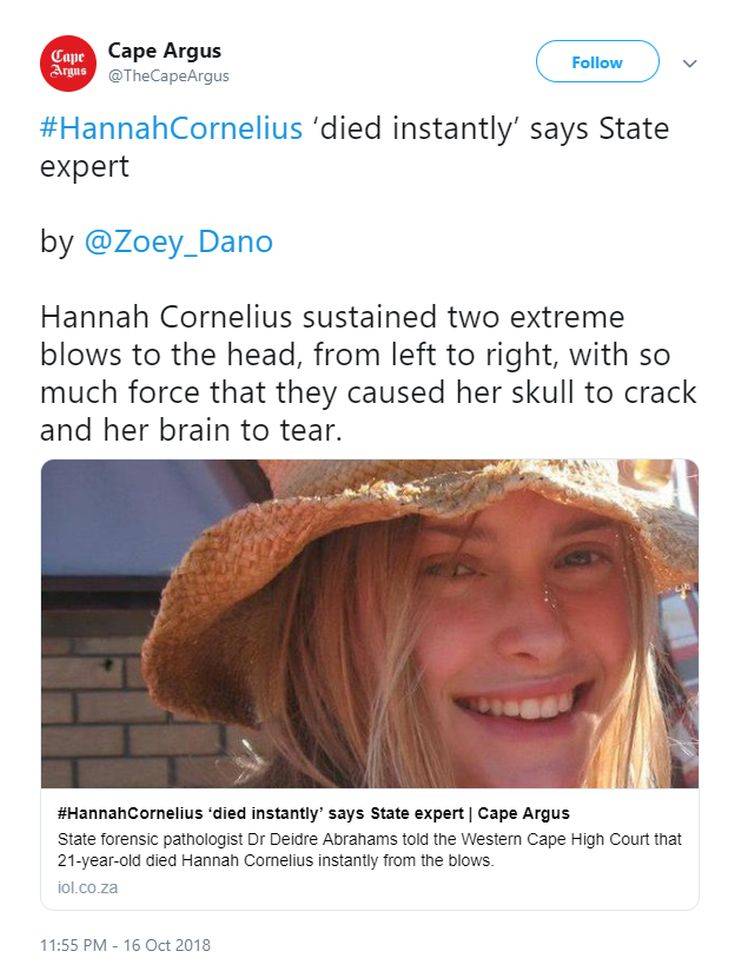This screenshot has height=965, width=735.
Task: Open the tweet options chevron menu
Action: (690, 63)
